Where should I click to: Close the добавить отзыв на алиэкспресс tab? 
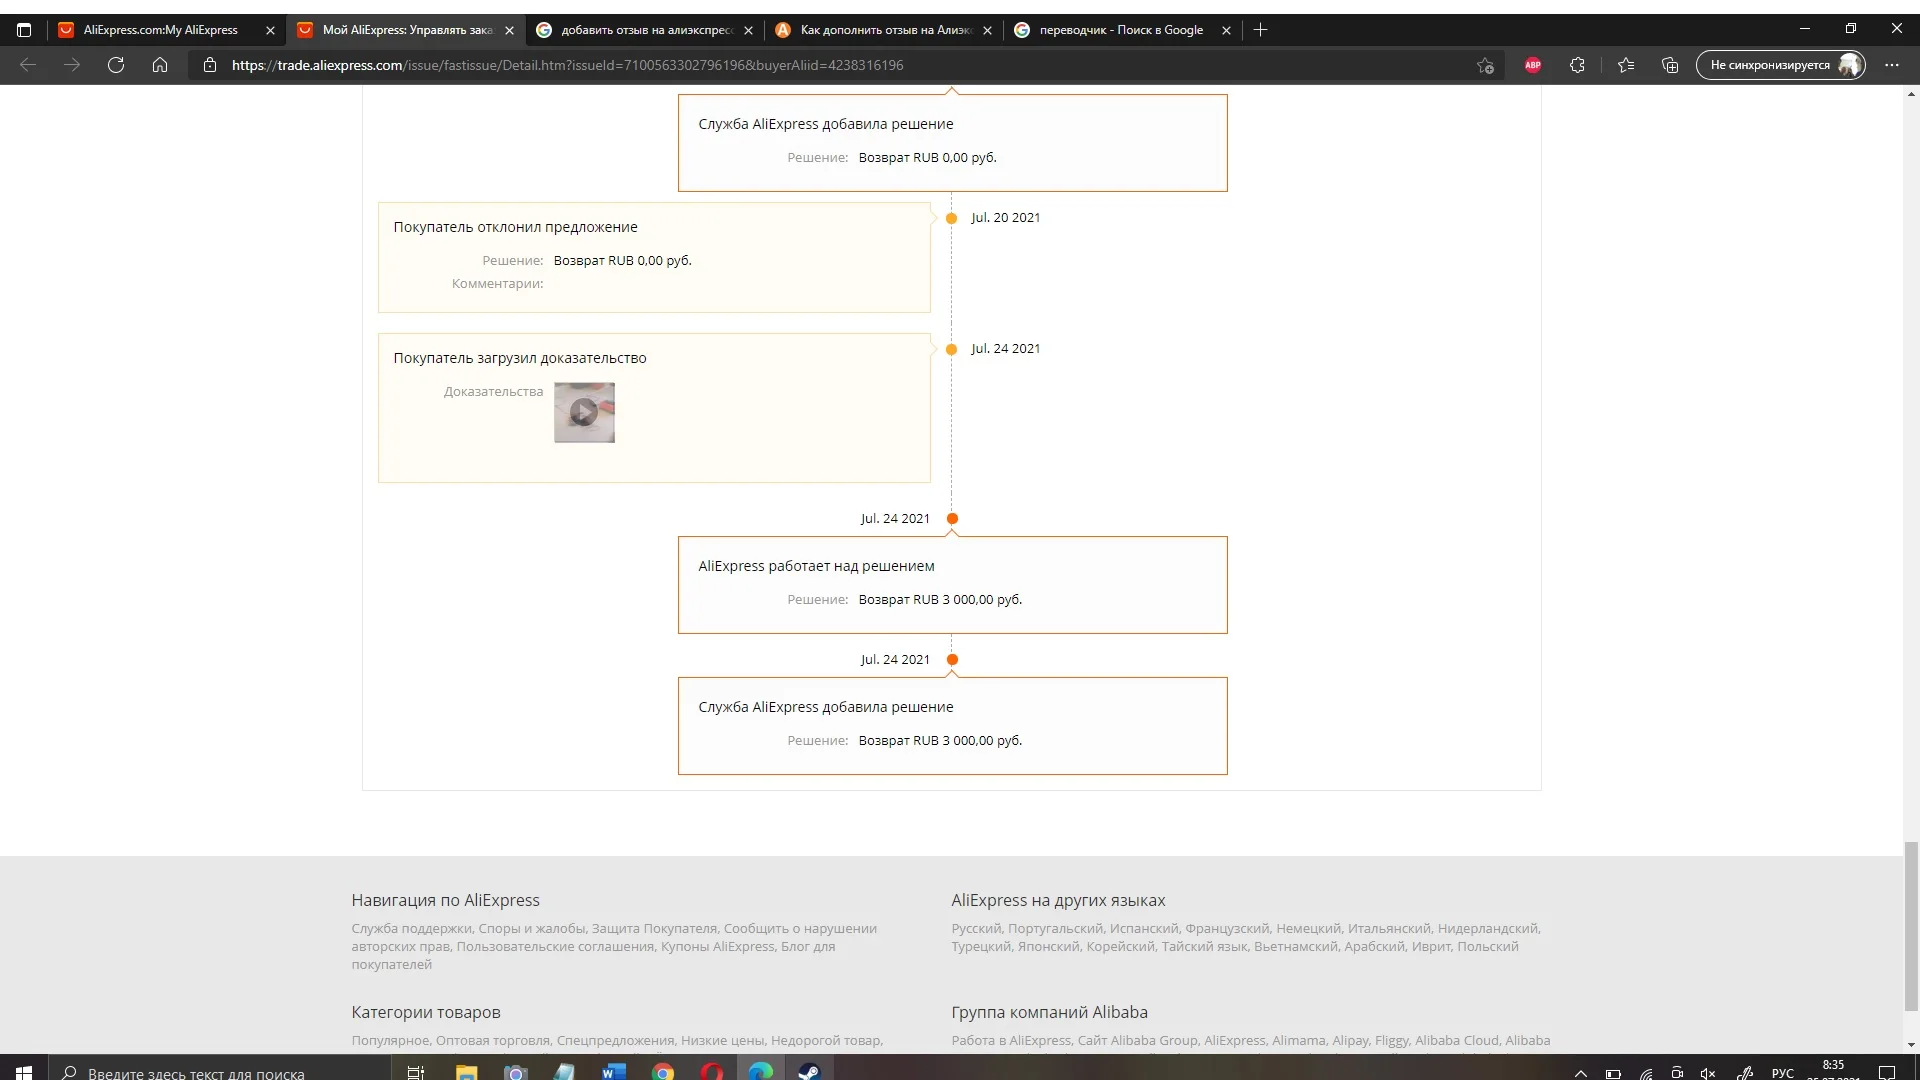point(748,30)
